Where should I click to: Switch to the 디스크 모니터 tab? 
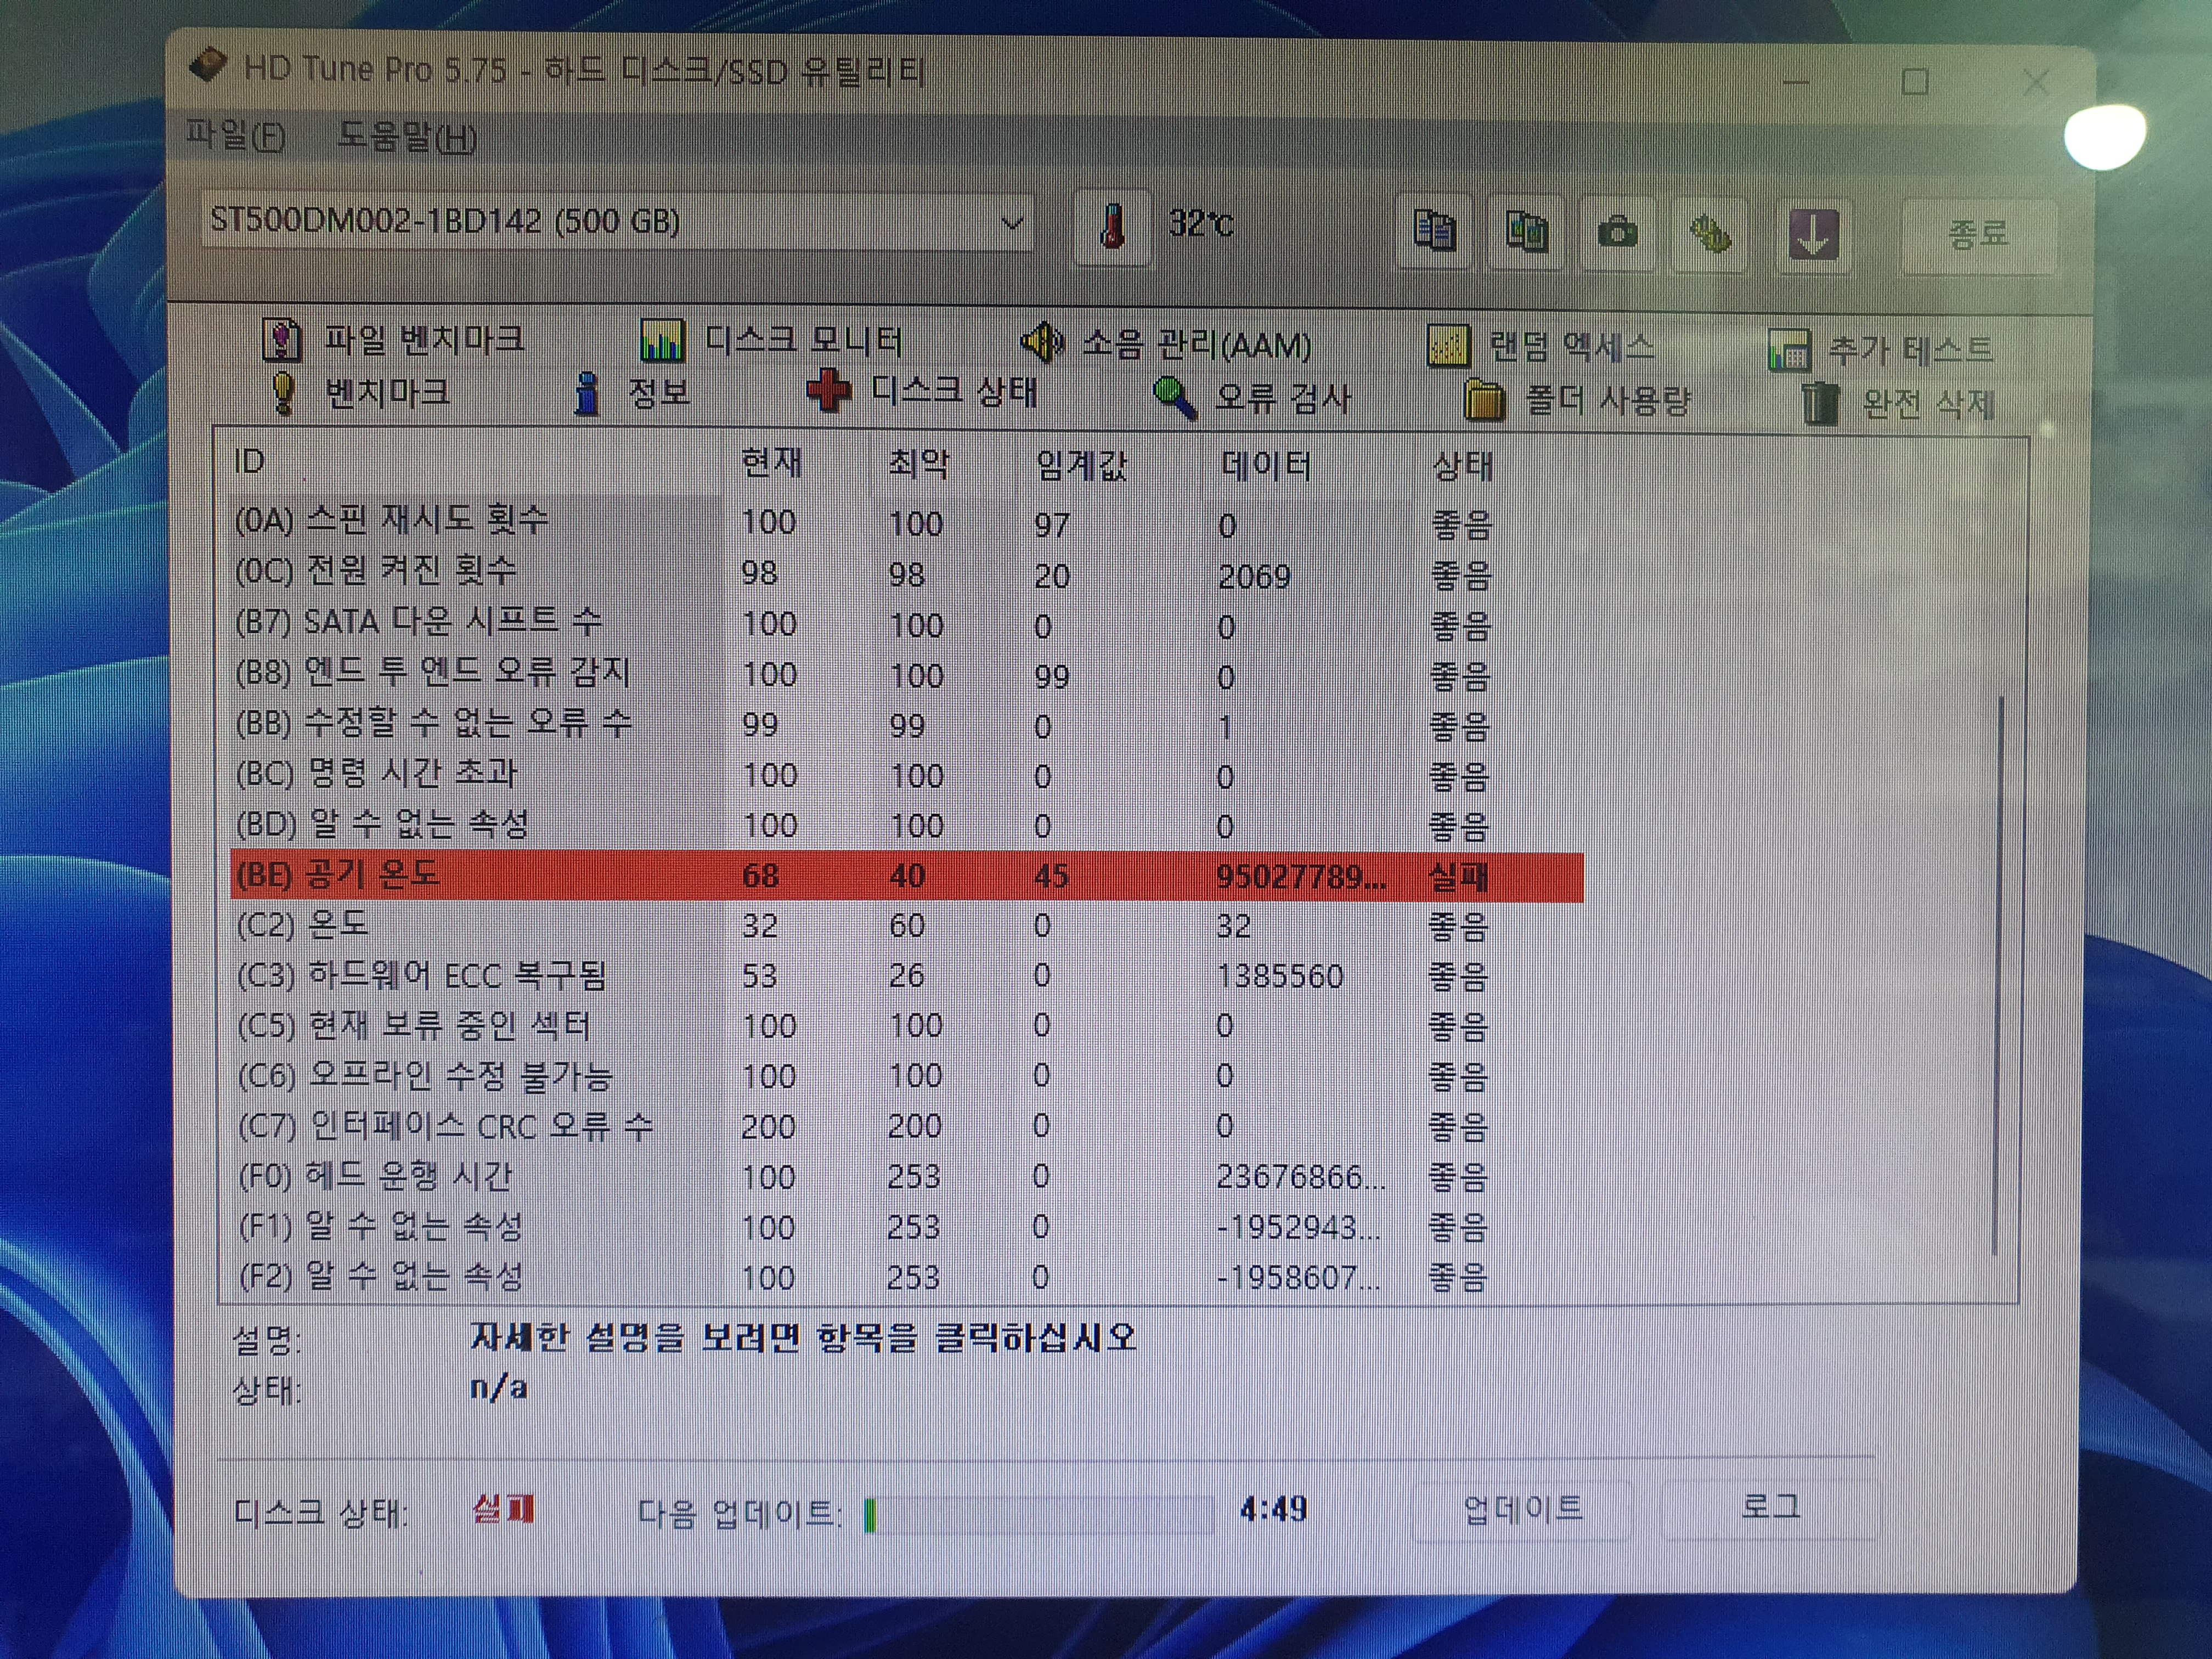click(771, 341)
